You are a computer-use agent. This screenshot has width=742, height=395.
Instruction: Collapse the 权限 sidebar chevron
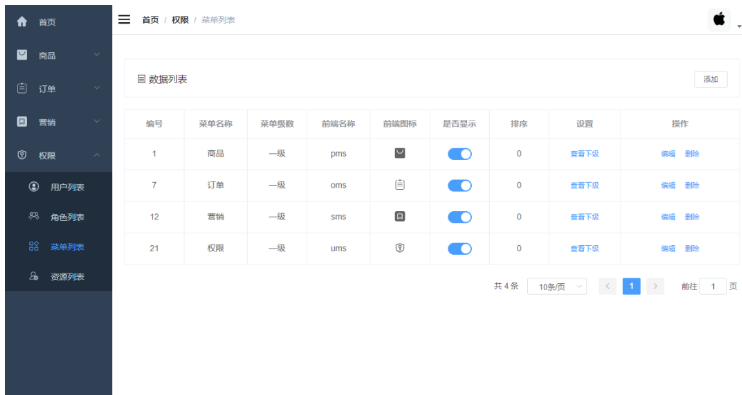[97, 155]
